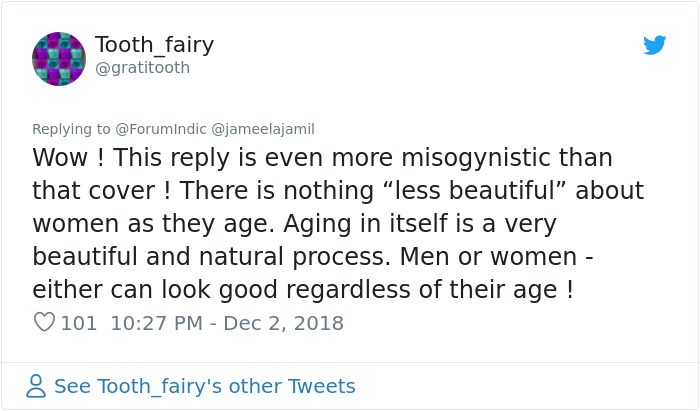Viewport: 700px width, 411px height.
Task: Click the Dec 2, 2018 date
Action: point(283,323)
